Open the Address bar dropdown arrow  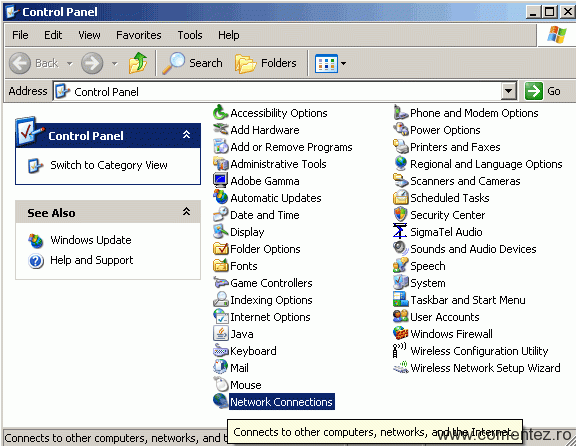click(508, 91)
